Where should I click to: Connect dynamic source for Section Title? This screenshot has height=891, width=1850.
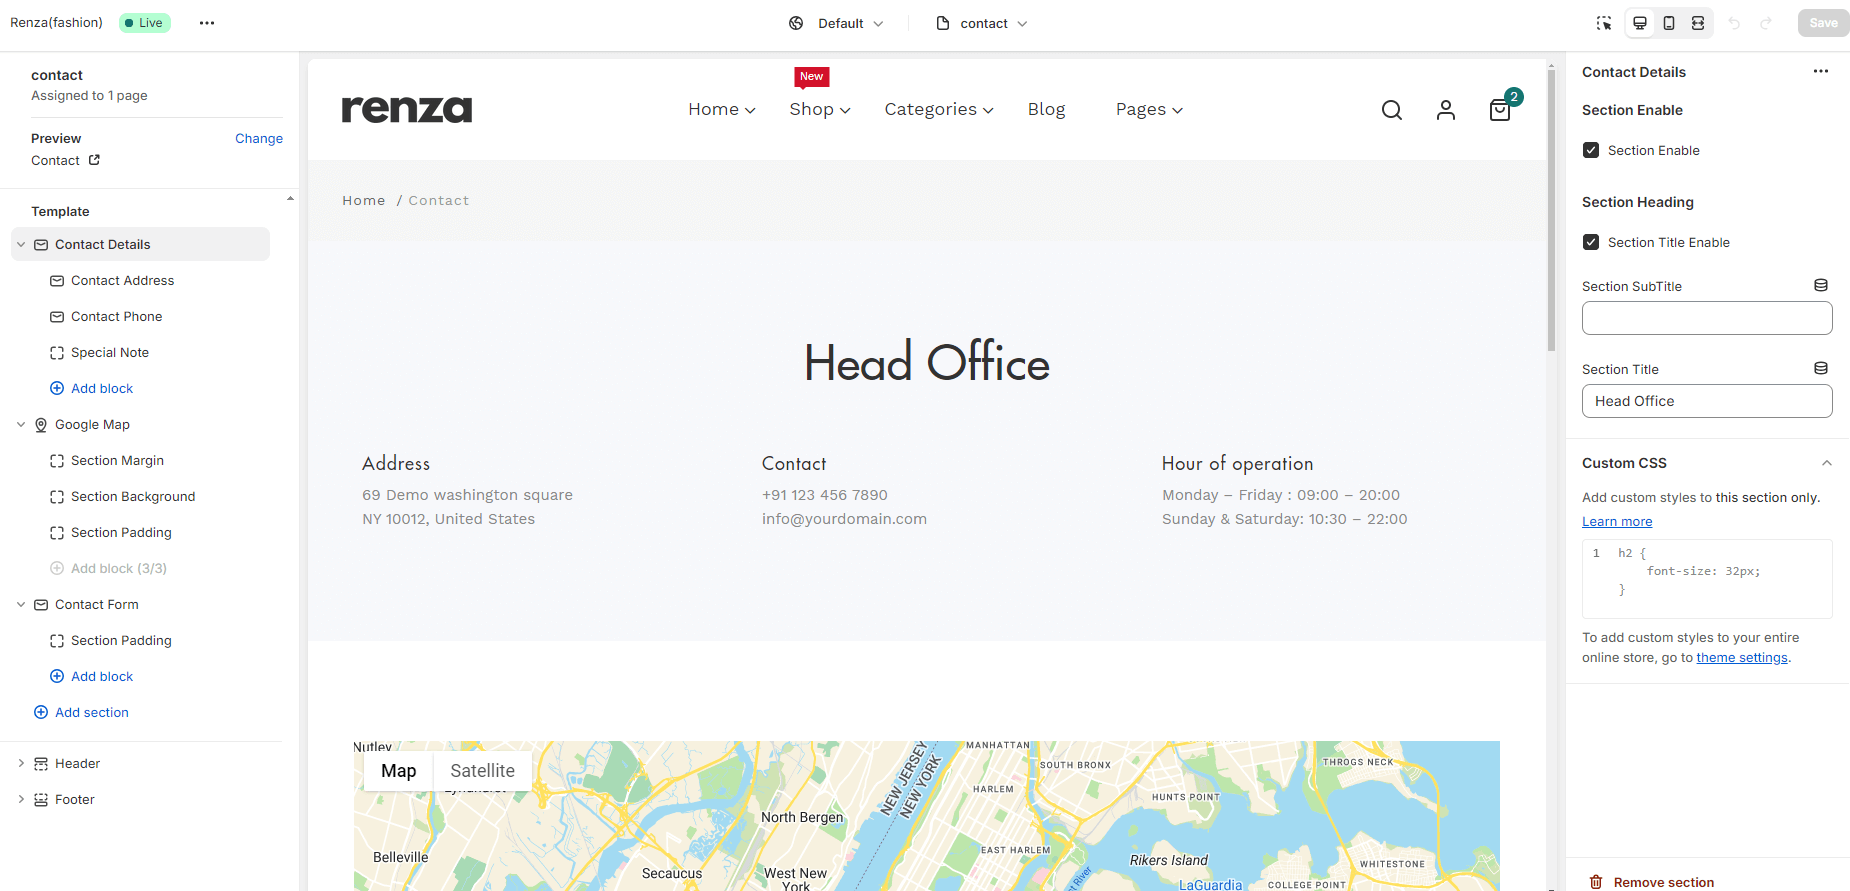(x=1821, y=369)
